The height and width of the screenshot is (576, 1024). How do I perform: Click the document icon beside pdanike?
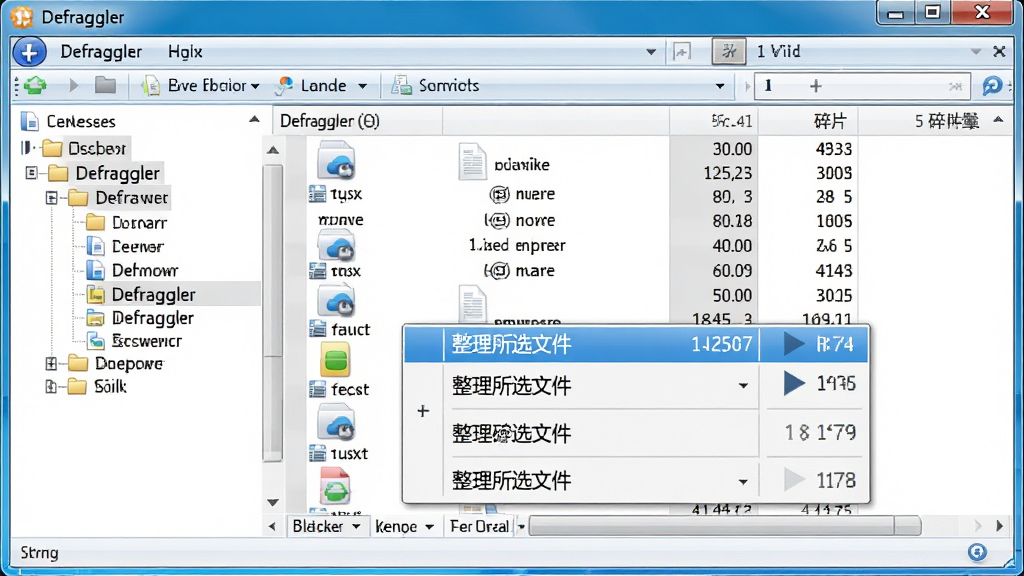tap(472, 161)
